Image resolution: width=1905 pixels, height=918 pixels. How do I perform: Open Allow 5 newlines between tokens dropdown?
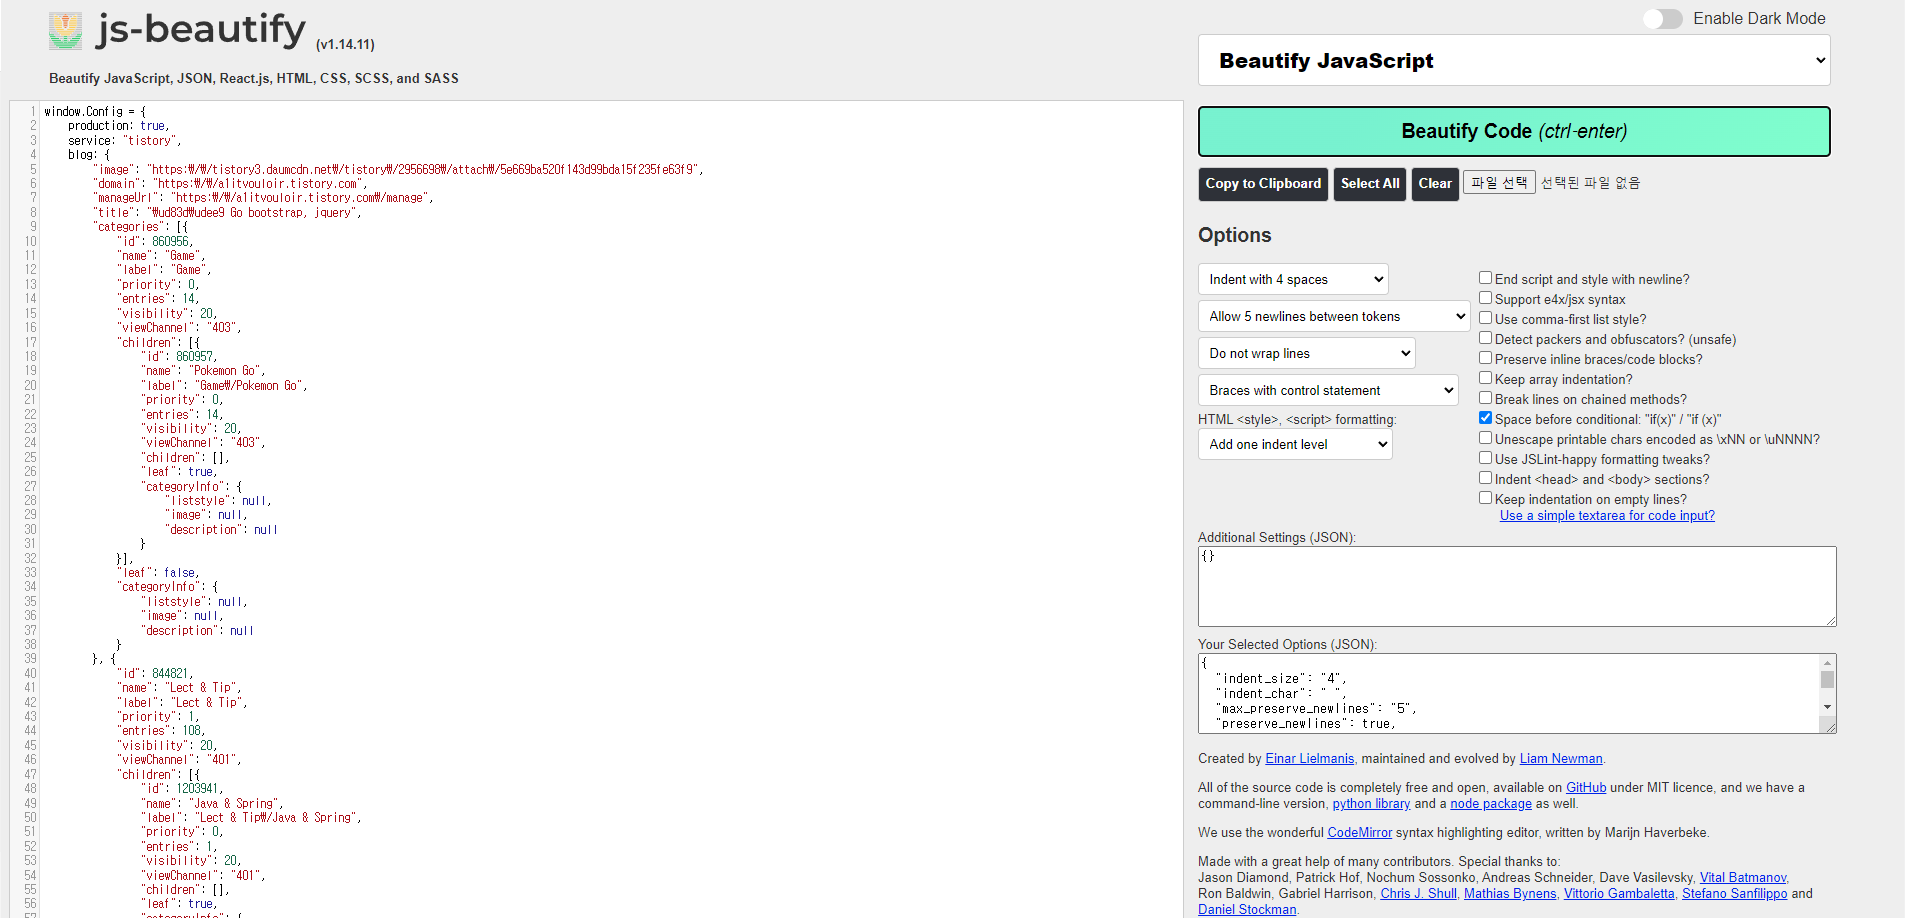click(1334, 316)
